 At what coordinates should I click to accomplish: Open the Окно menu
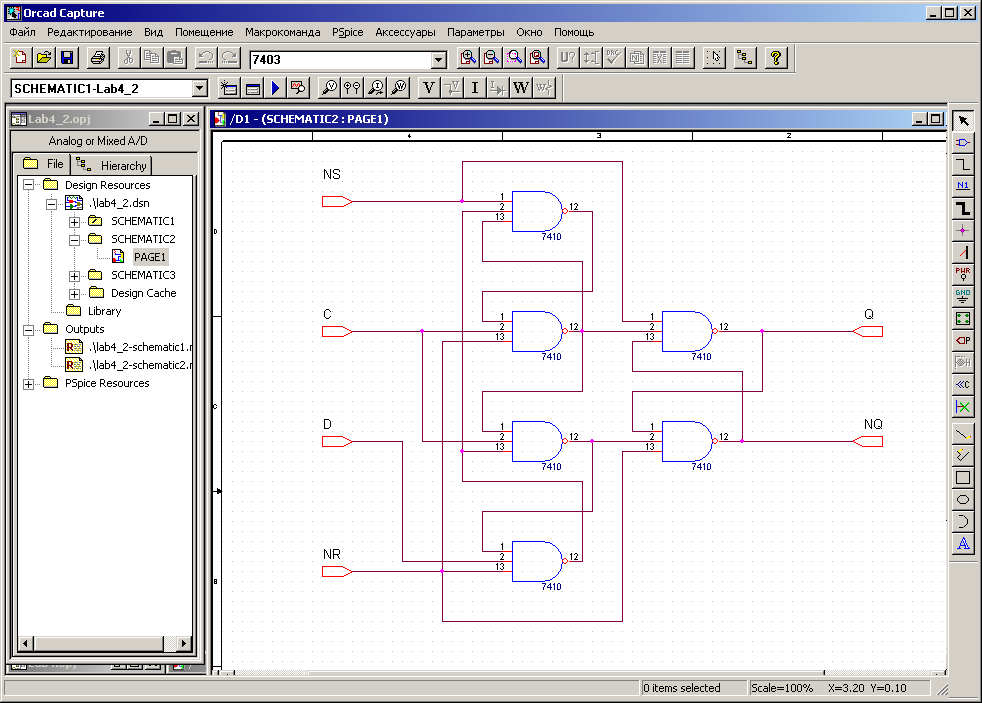tap(529, 32)
